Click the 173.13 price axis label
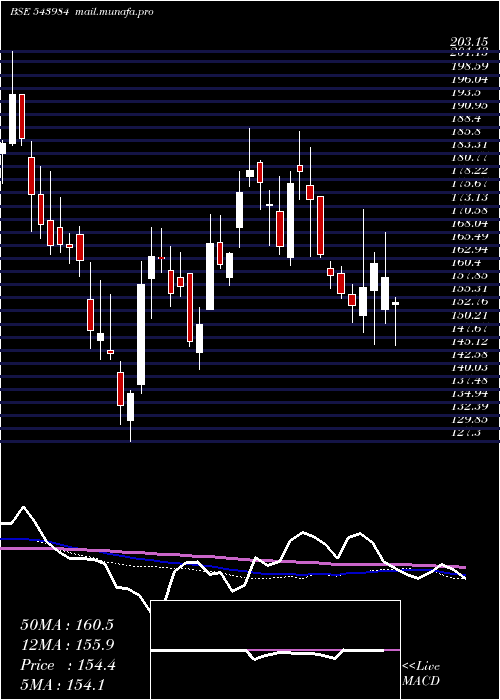Image resolution: width=500 pixels, height=700 pixels. [x=469, y=197]
